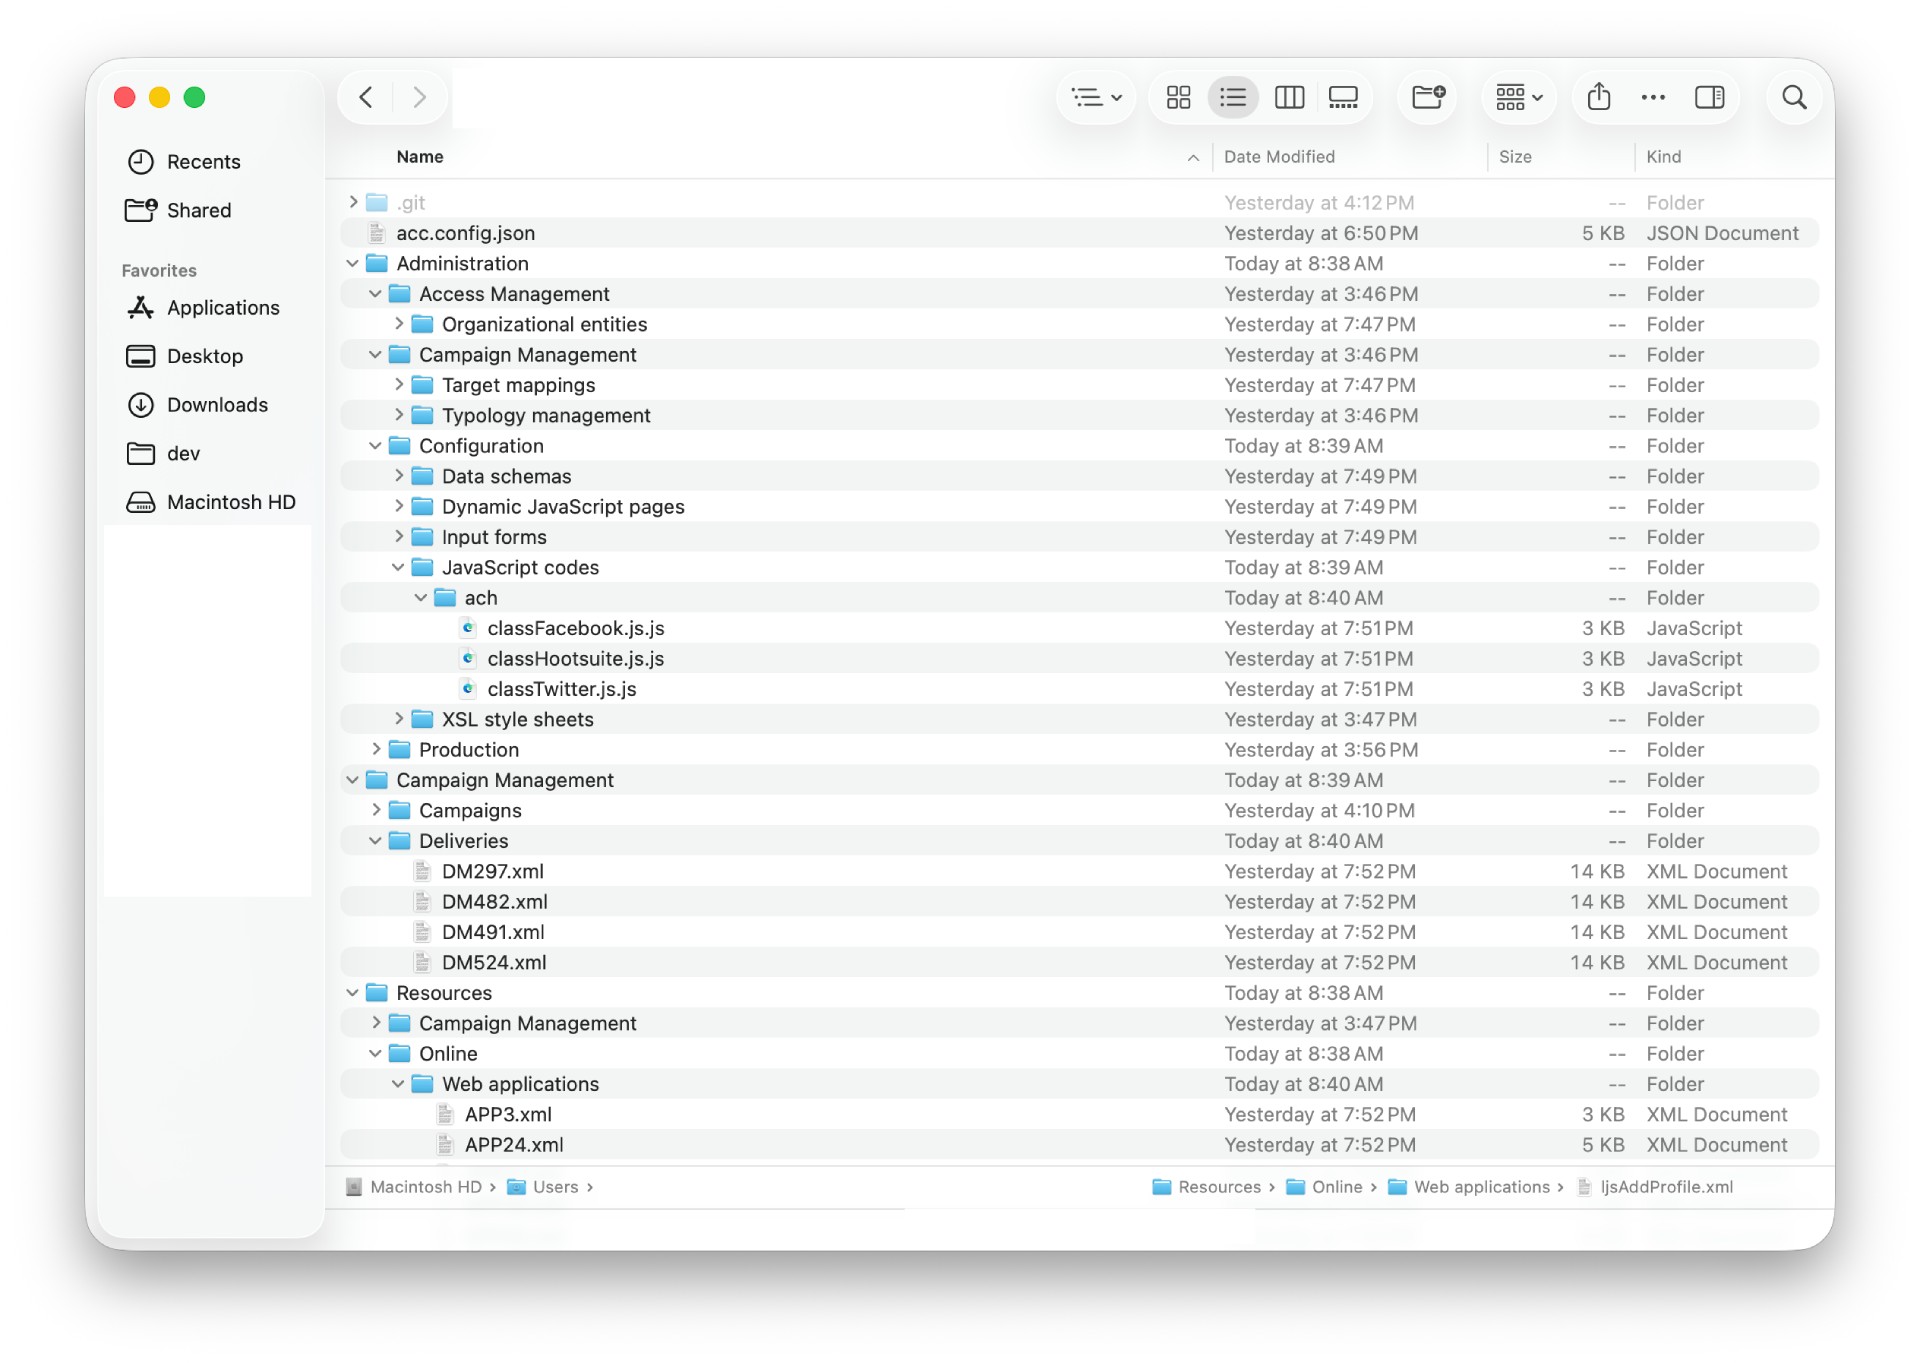Screen dimensions: 1920x1363
Task: Sort by the Kind column header
Action: (1664, 157)
